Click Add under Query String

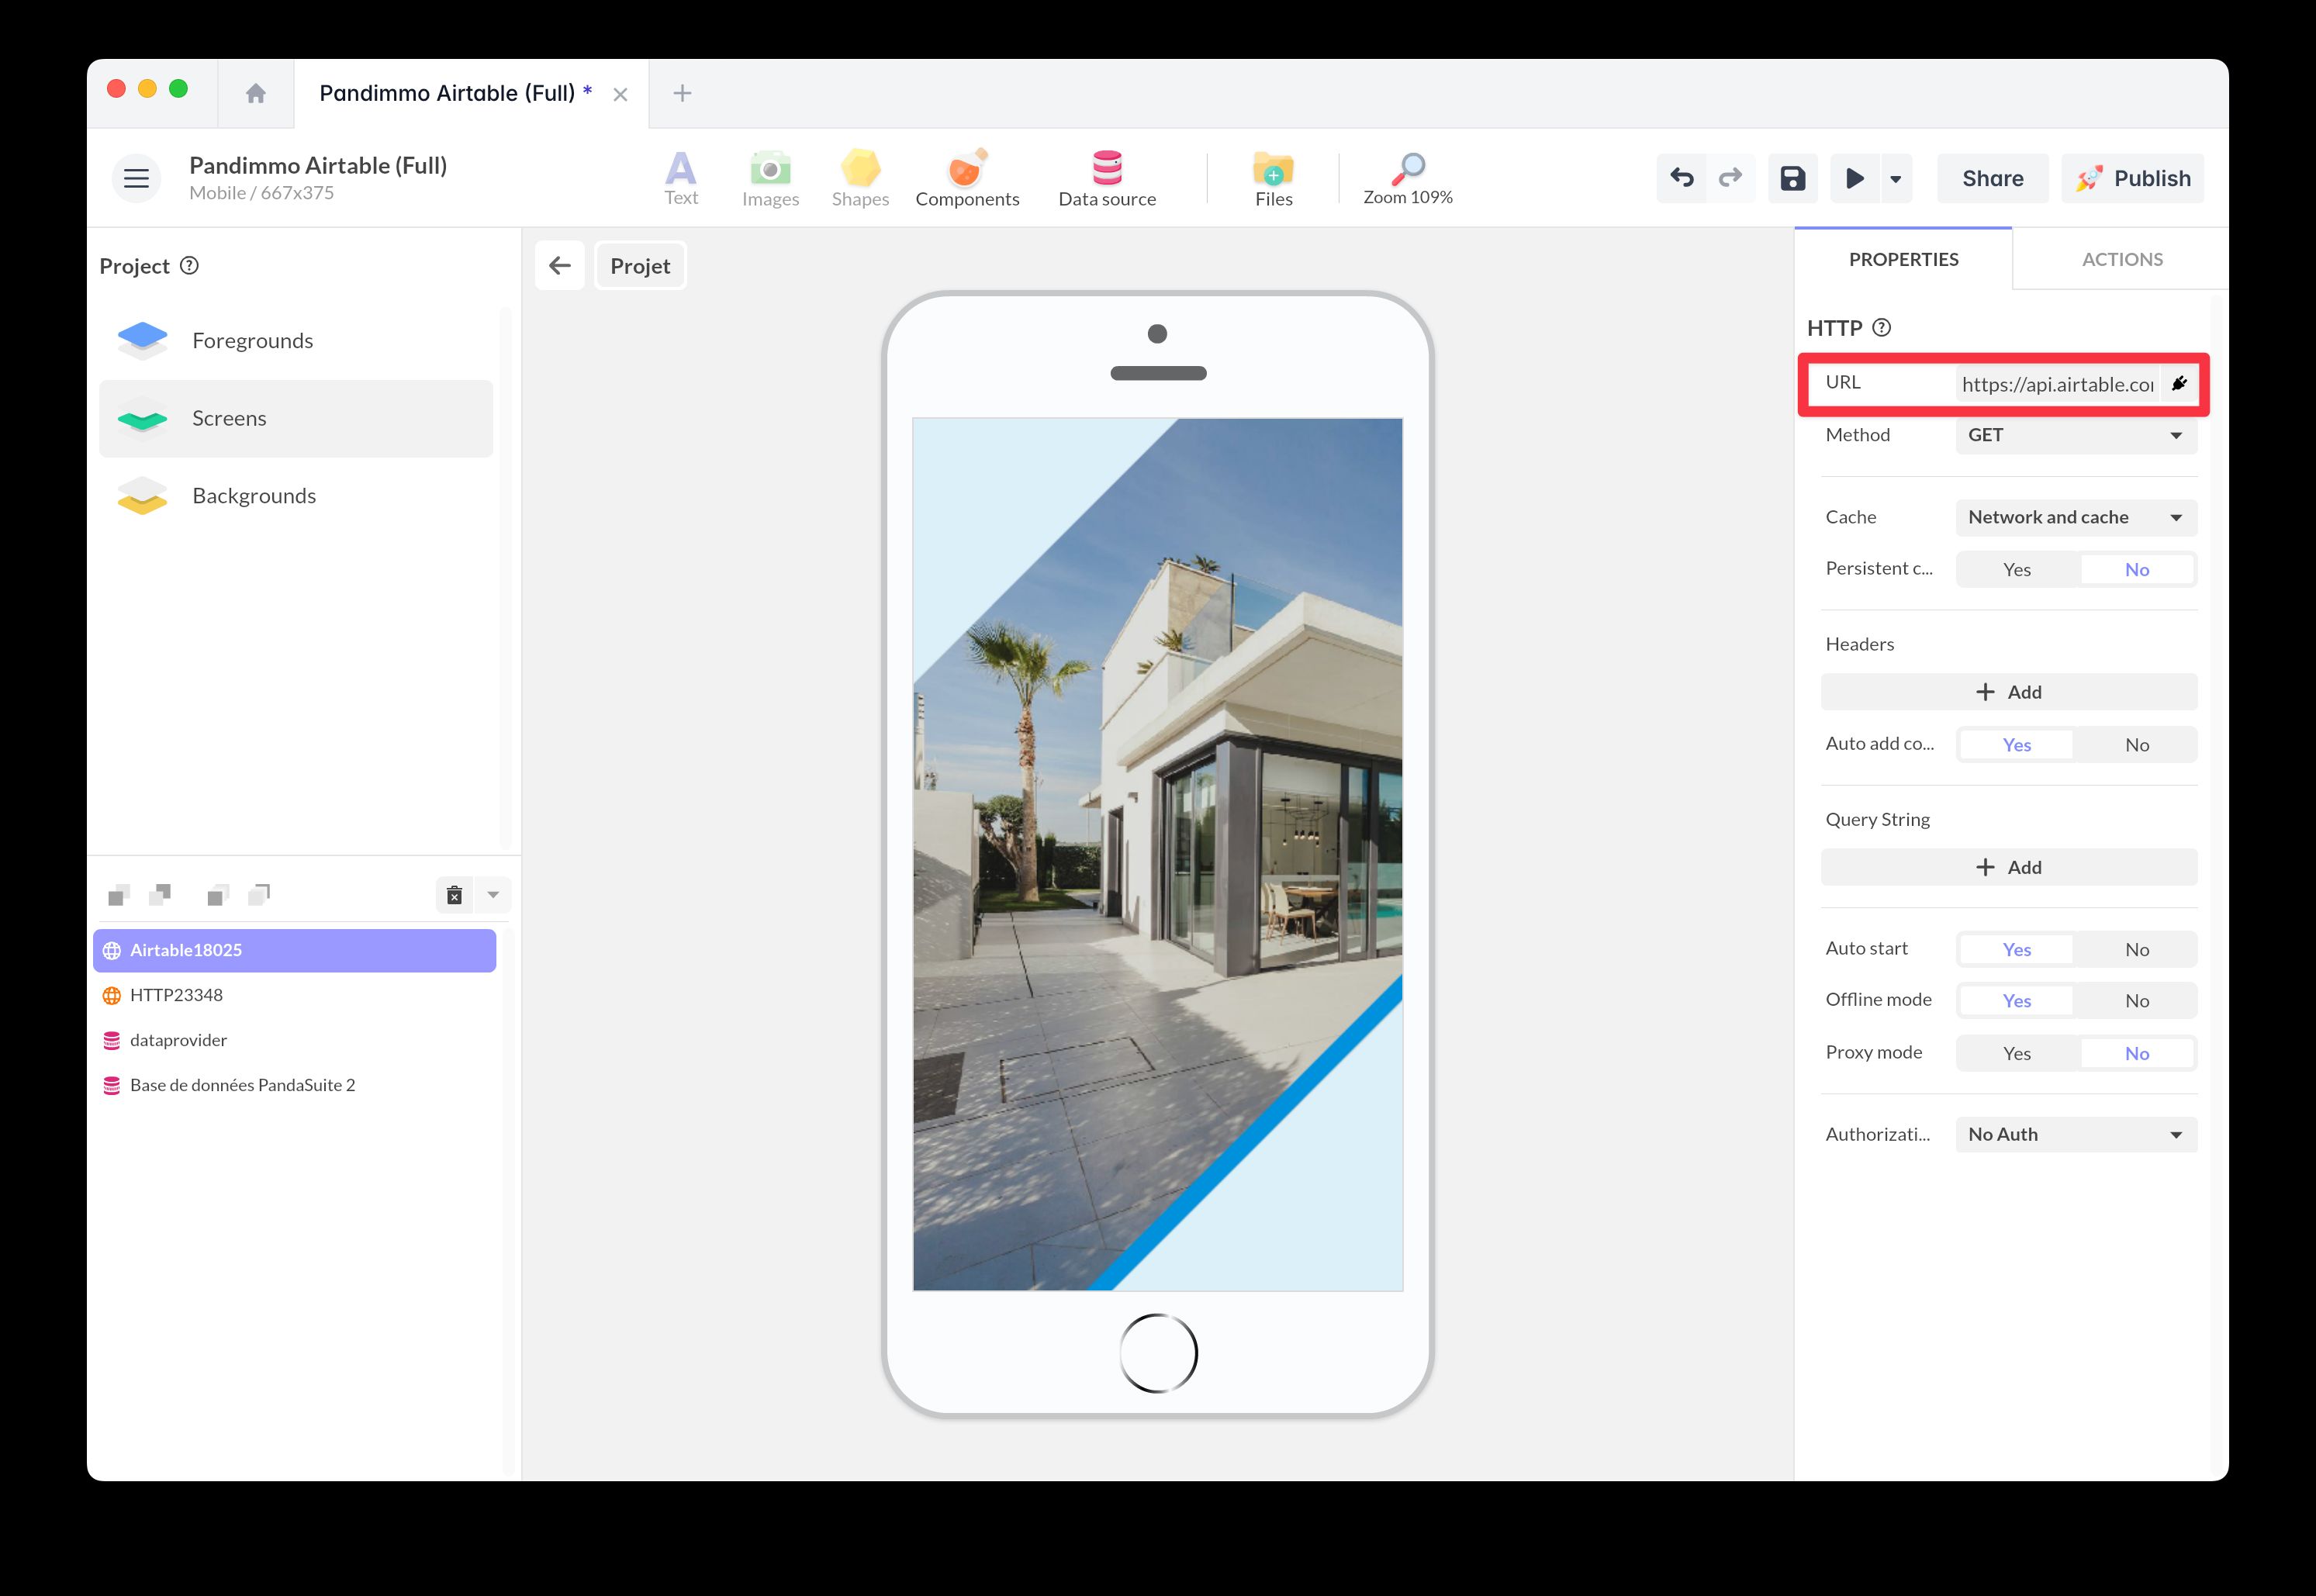(x=2008, y=866)
